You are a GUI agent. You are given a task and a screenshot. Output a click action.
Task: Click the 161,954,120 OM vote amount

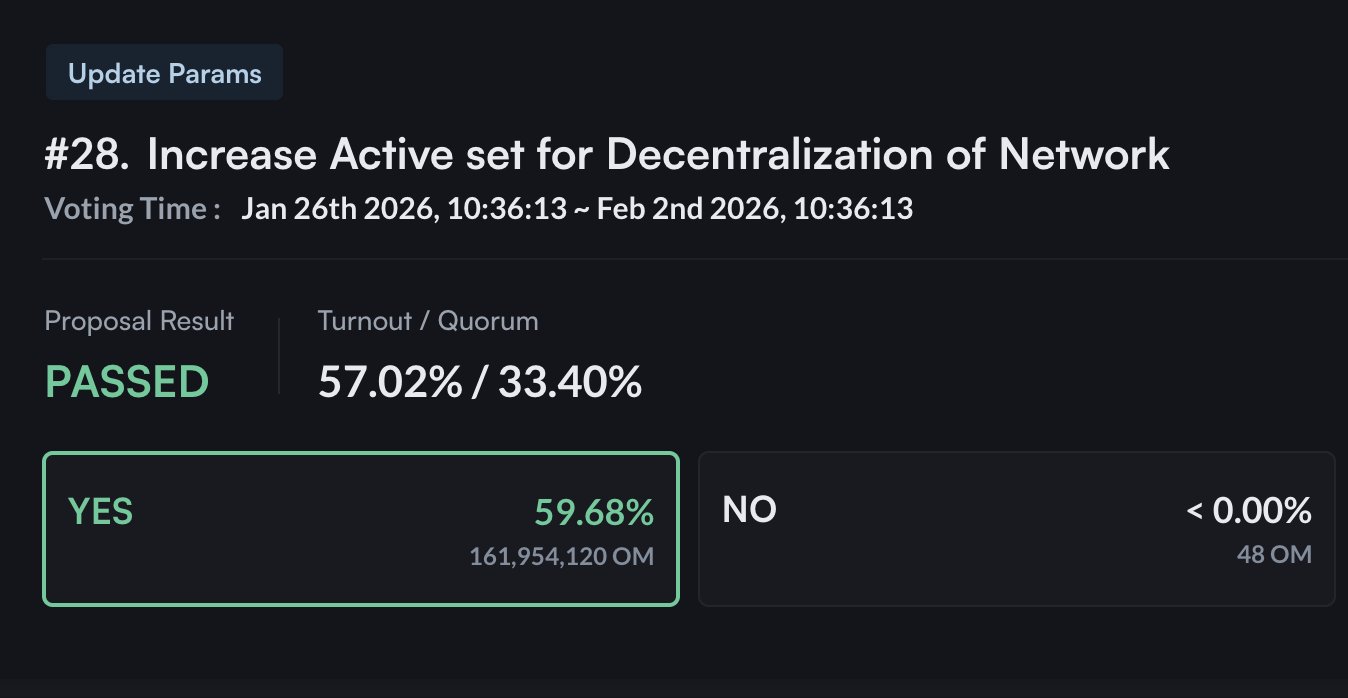click(x=561, y=556)
